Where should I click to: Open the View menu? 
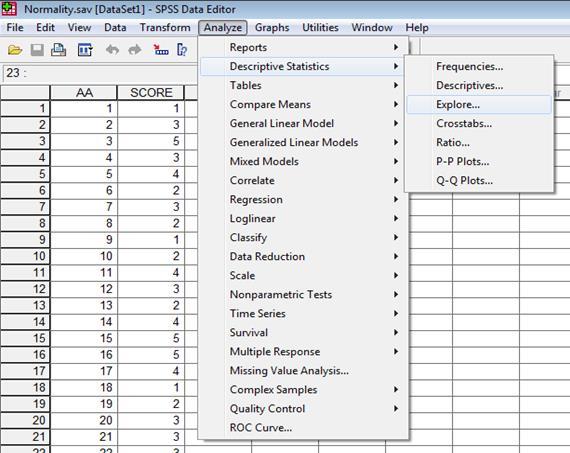pyautogui.click(x=79, y=27)
